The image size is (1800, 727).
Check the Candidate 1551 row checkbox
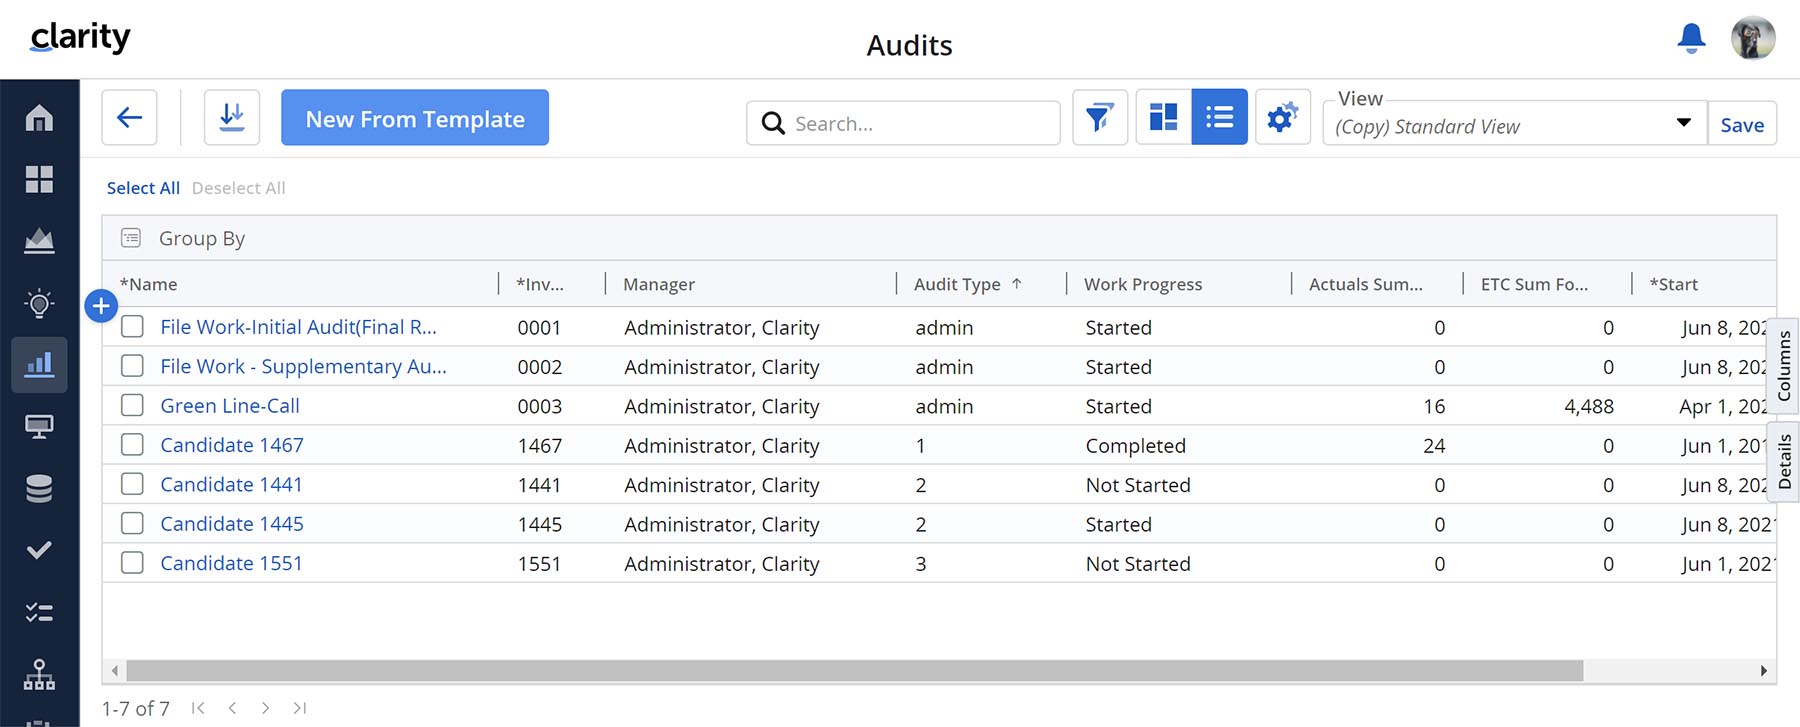(x=132, y=563)
